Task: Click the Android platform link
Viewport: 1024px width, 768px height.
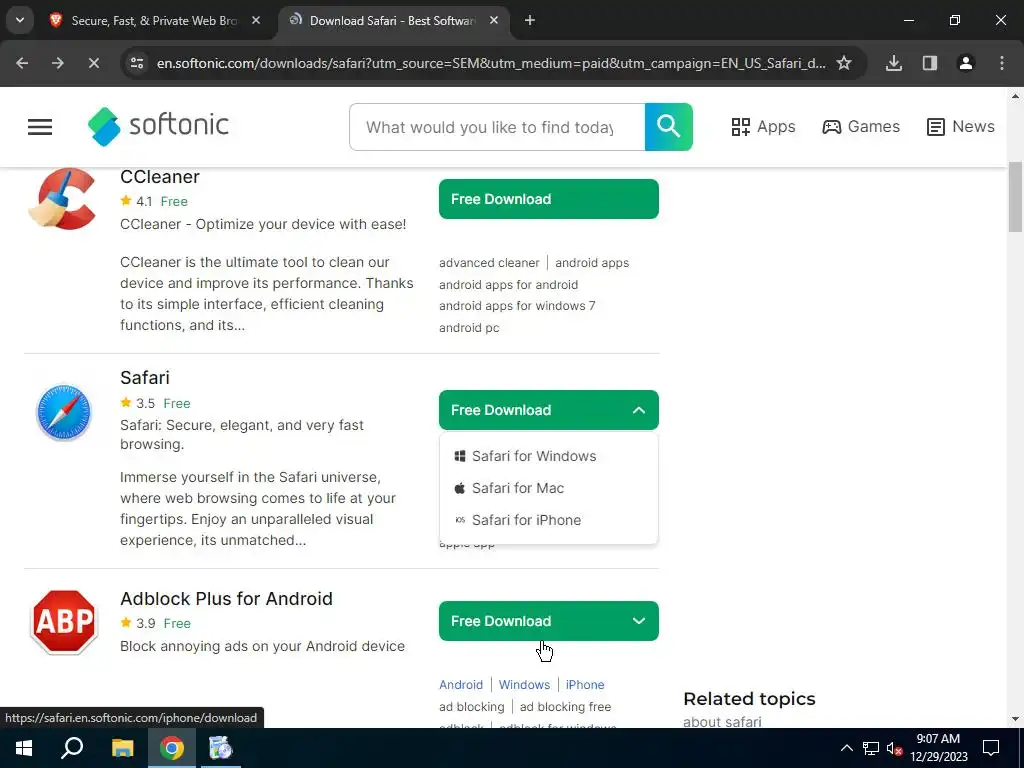Action: coord(461,684)
